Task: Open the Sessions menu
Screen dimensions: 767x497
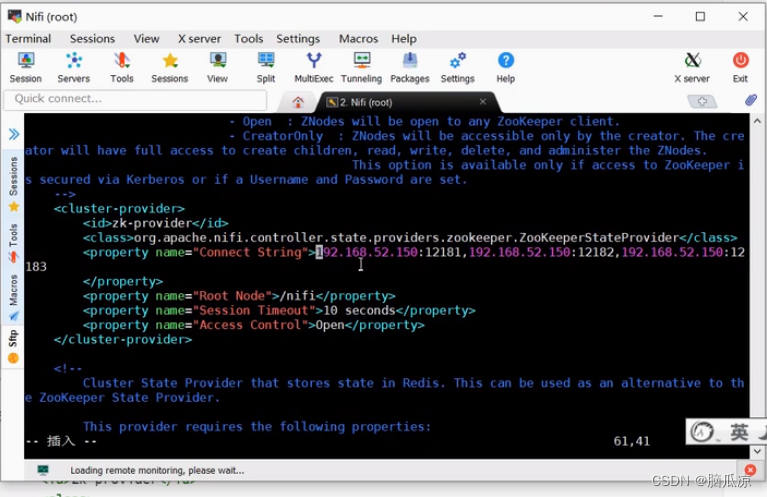Action: tap(92, 39)
